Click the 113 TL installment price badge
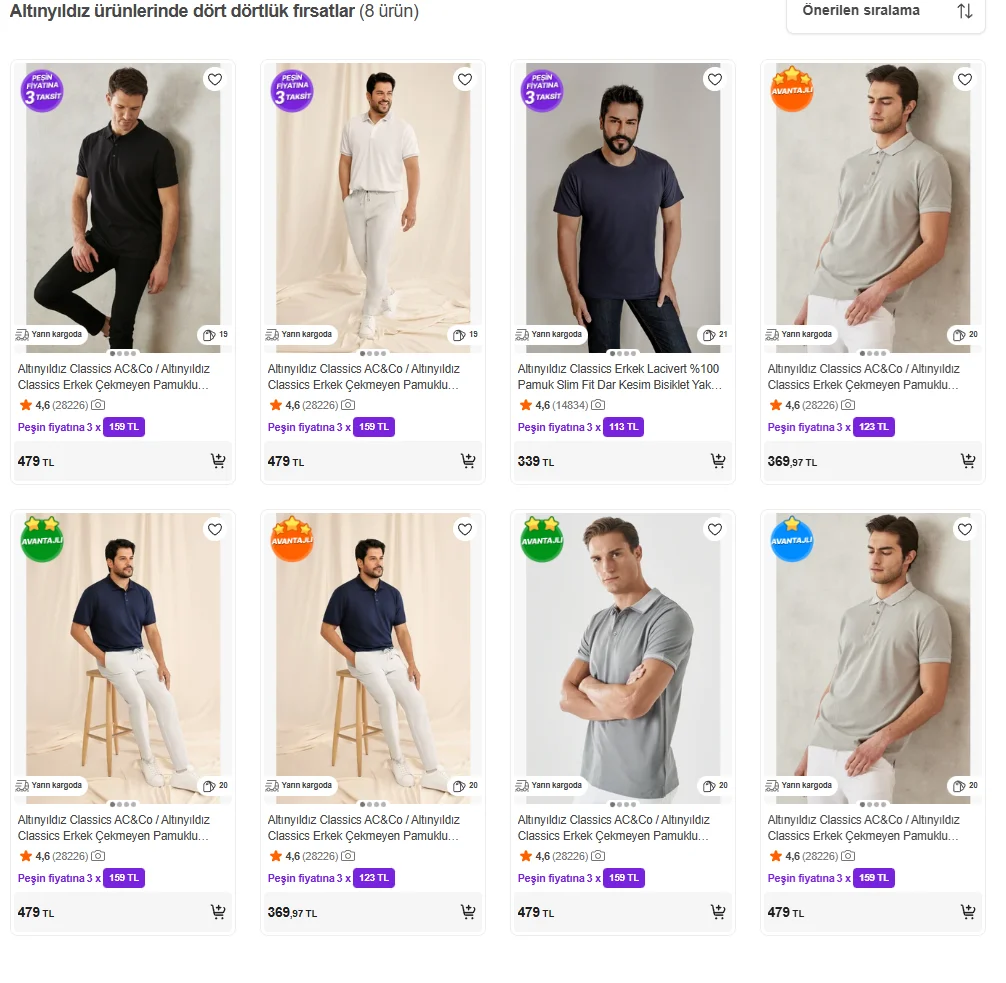This screenshot has width=1006, height=983. 623,427
